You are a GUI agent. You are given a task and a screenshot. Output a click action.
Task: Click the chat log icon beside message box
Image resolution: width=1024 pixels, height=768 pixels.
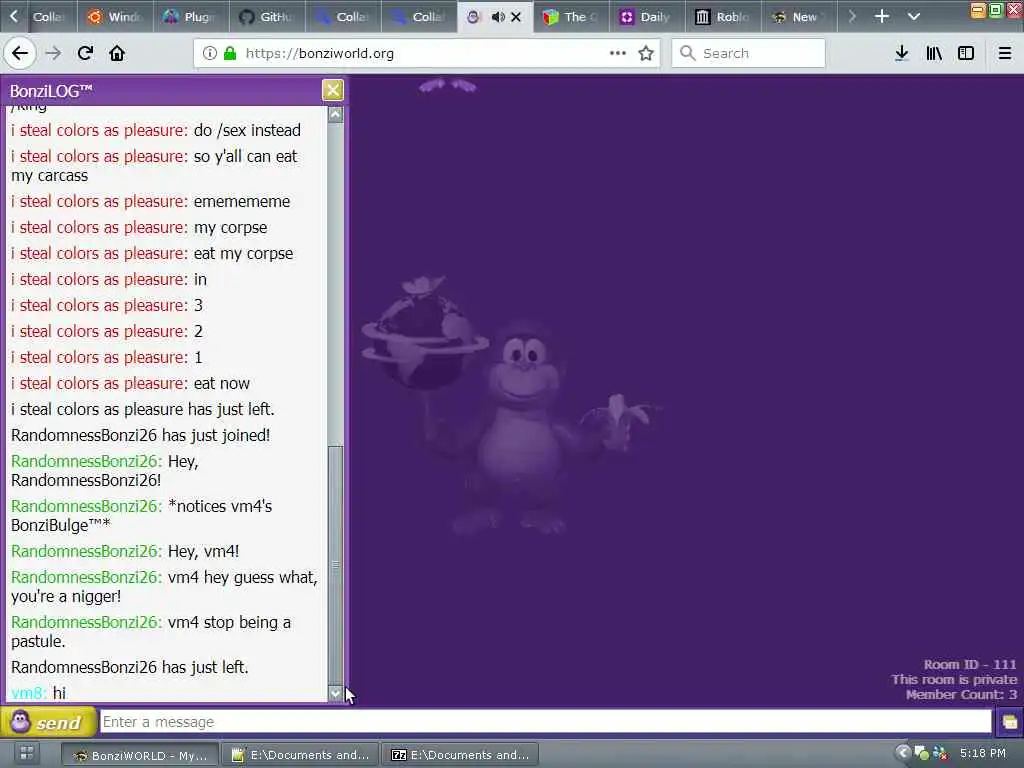[x=1009, y=722]
